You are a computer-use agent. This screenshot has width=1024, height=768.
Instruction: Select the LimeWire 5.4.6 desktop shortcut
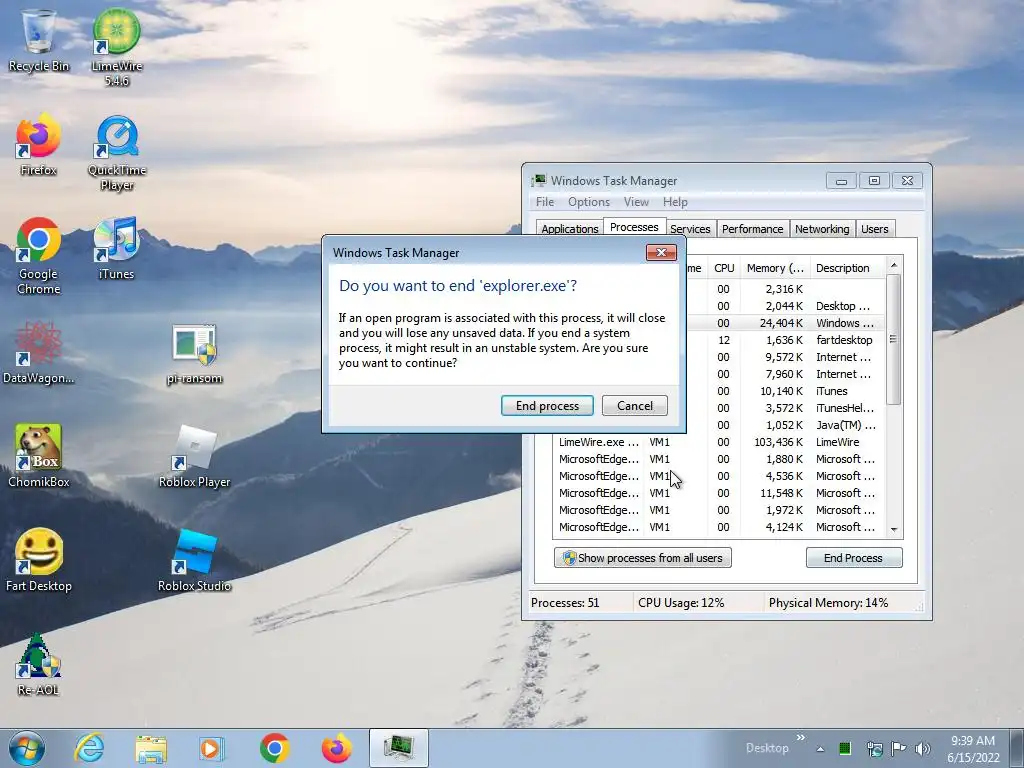[x=117, y=47]
